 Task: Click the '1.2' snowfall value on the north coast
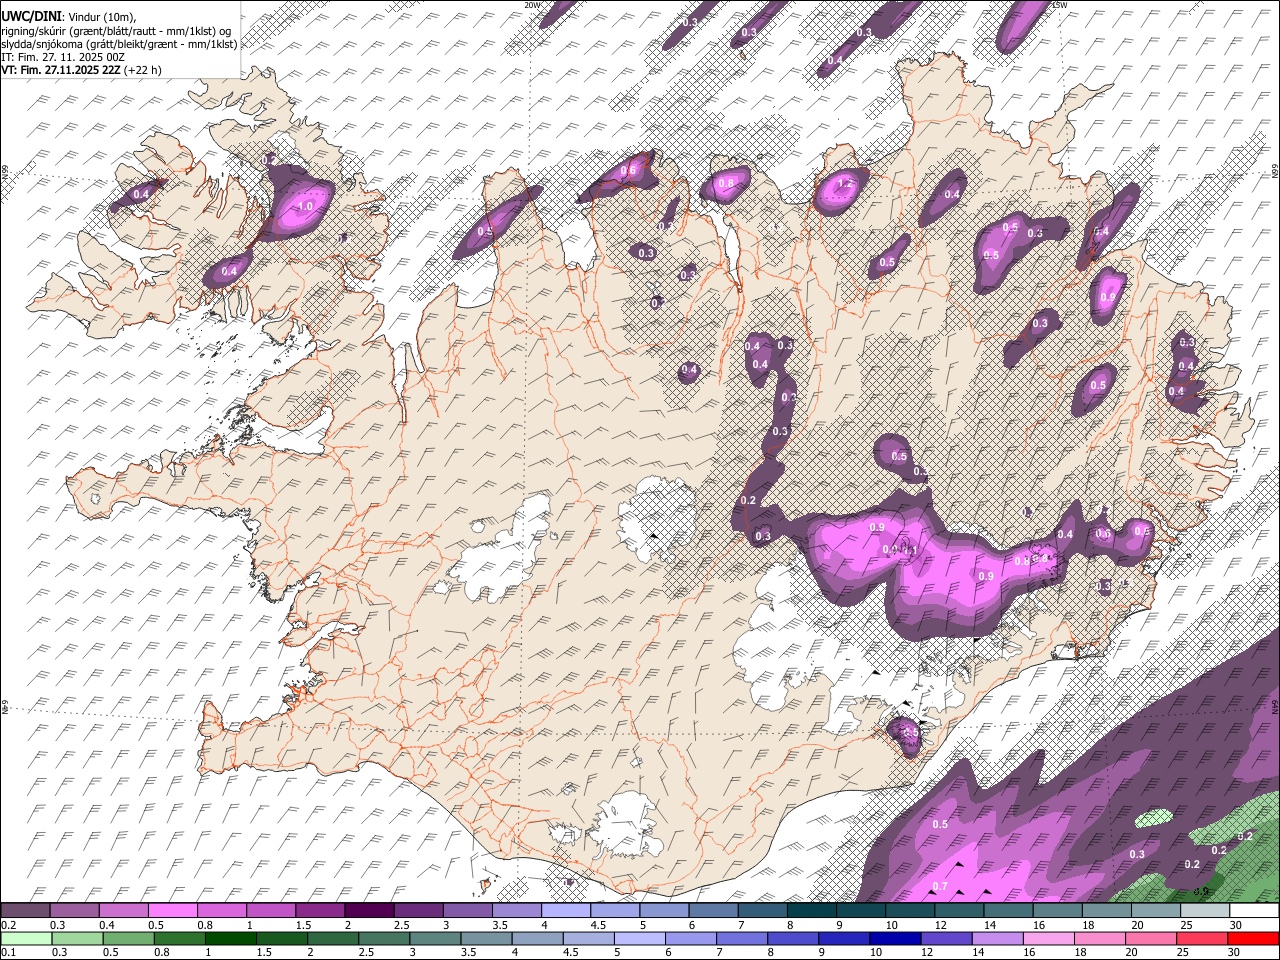point(844,183)
